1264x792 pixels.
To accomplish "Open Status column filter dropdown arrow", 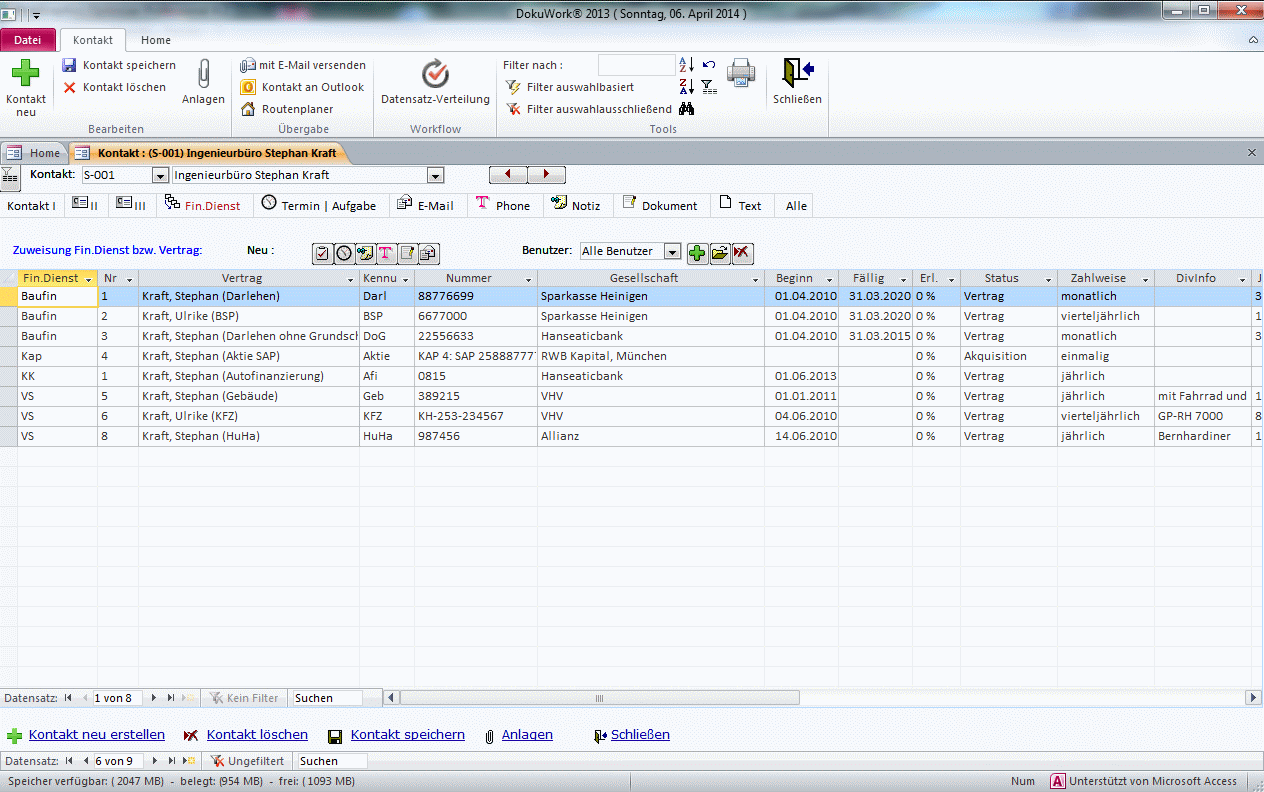I will click(1048, 279).
